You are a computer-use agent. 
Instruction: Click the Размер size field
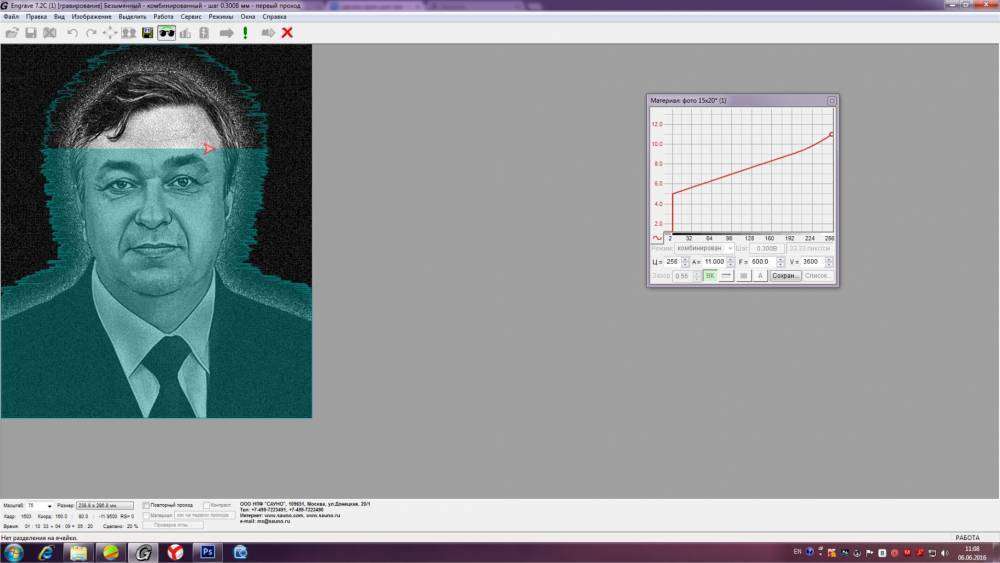[105, 506]
